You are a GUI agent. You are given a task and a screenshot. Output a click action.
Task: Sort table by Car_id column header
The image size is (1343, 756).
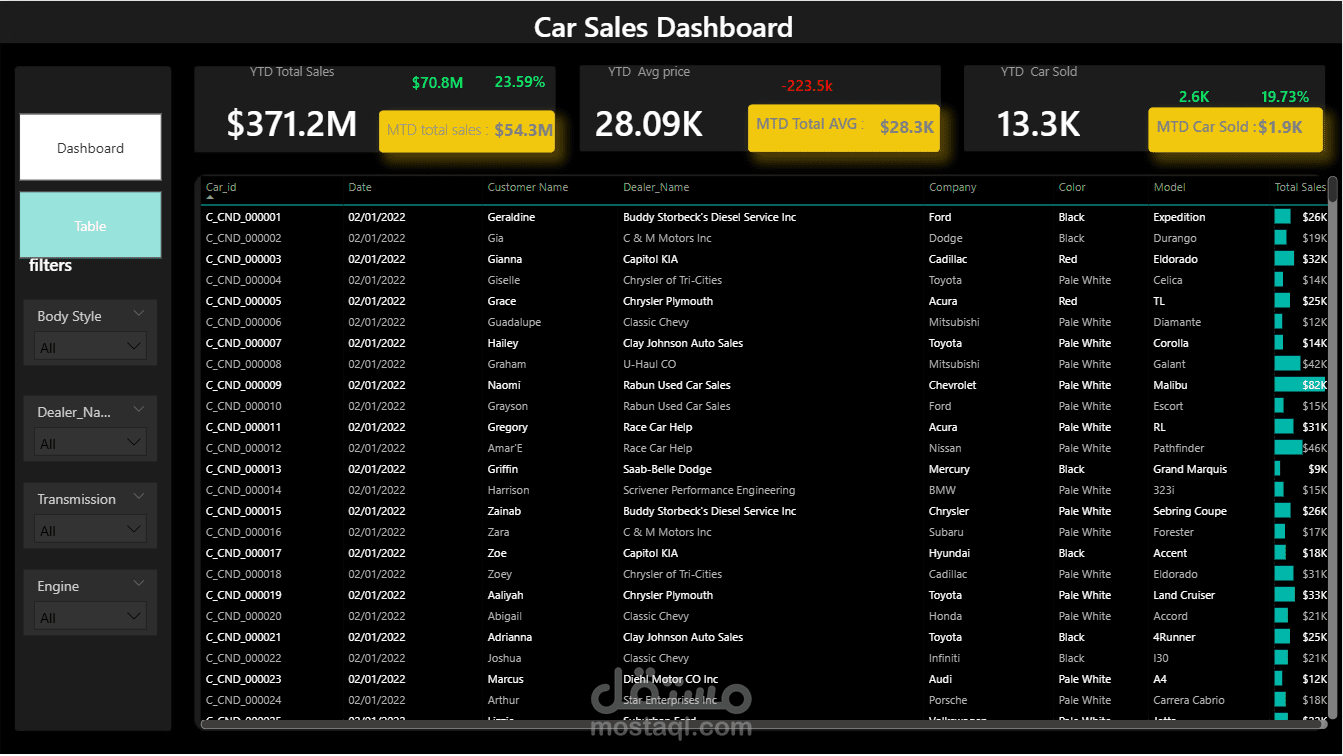point(221,187)
